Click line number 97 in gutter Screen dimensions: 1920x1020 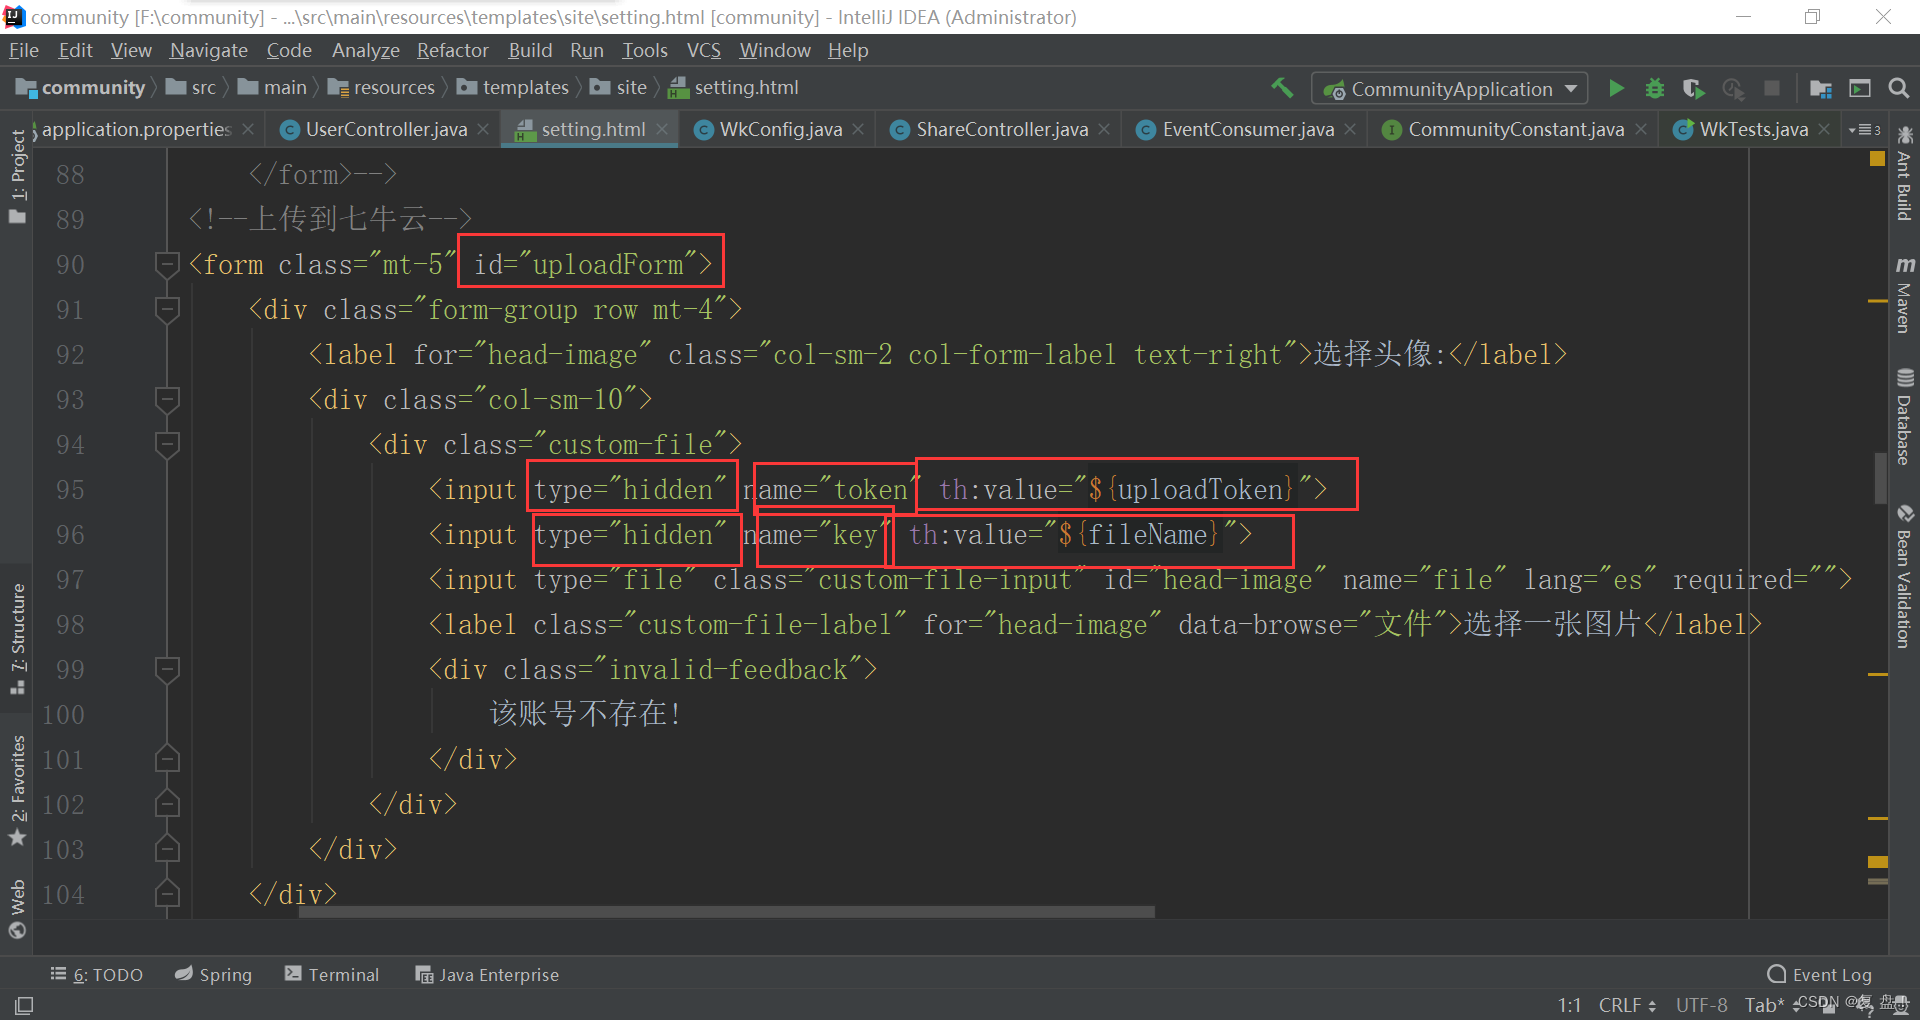coord(70,580)
